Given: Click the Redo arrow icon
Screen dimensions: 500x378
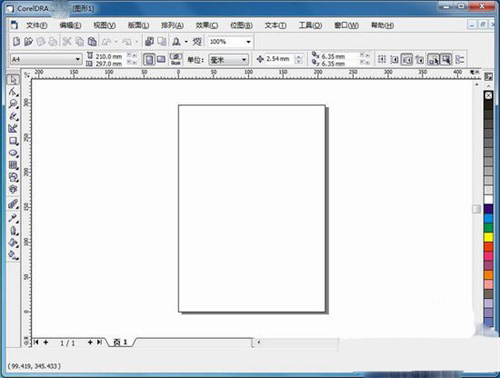Looking at the screenshot, I should (127, 42).
